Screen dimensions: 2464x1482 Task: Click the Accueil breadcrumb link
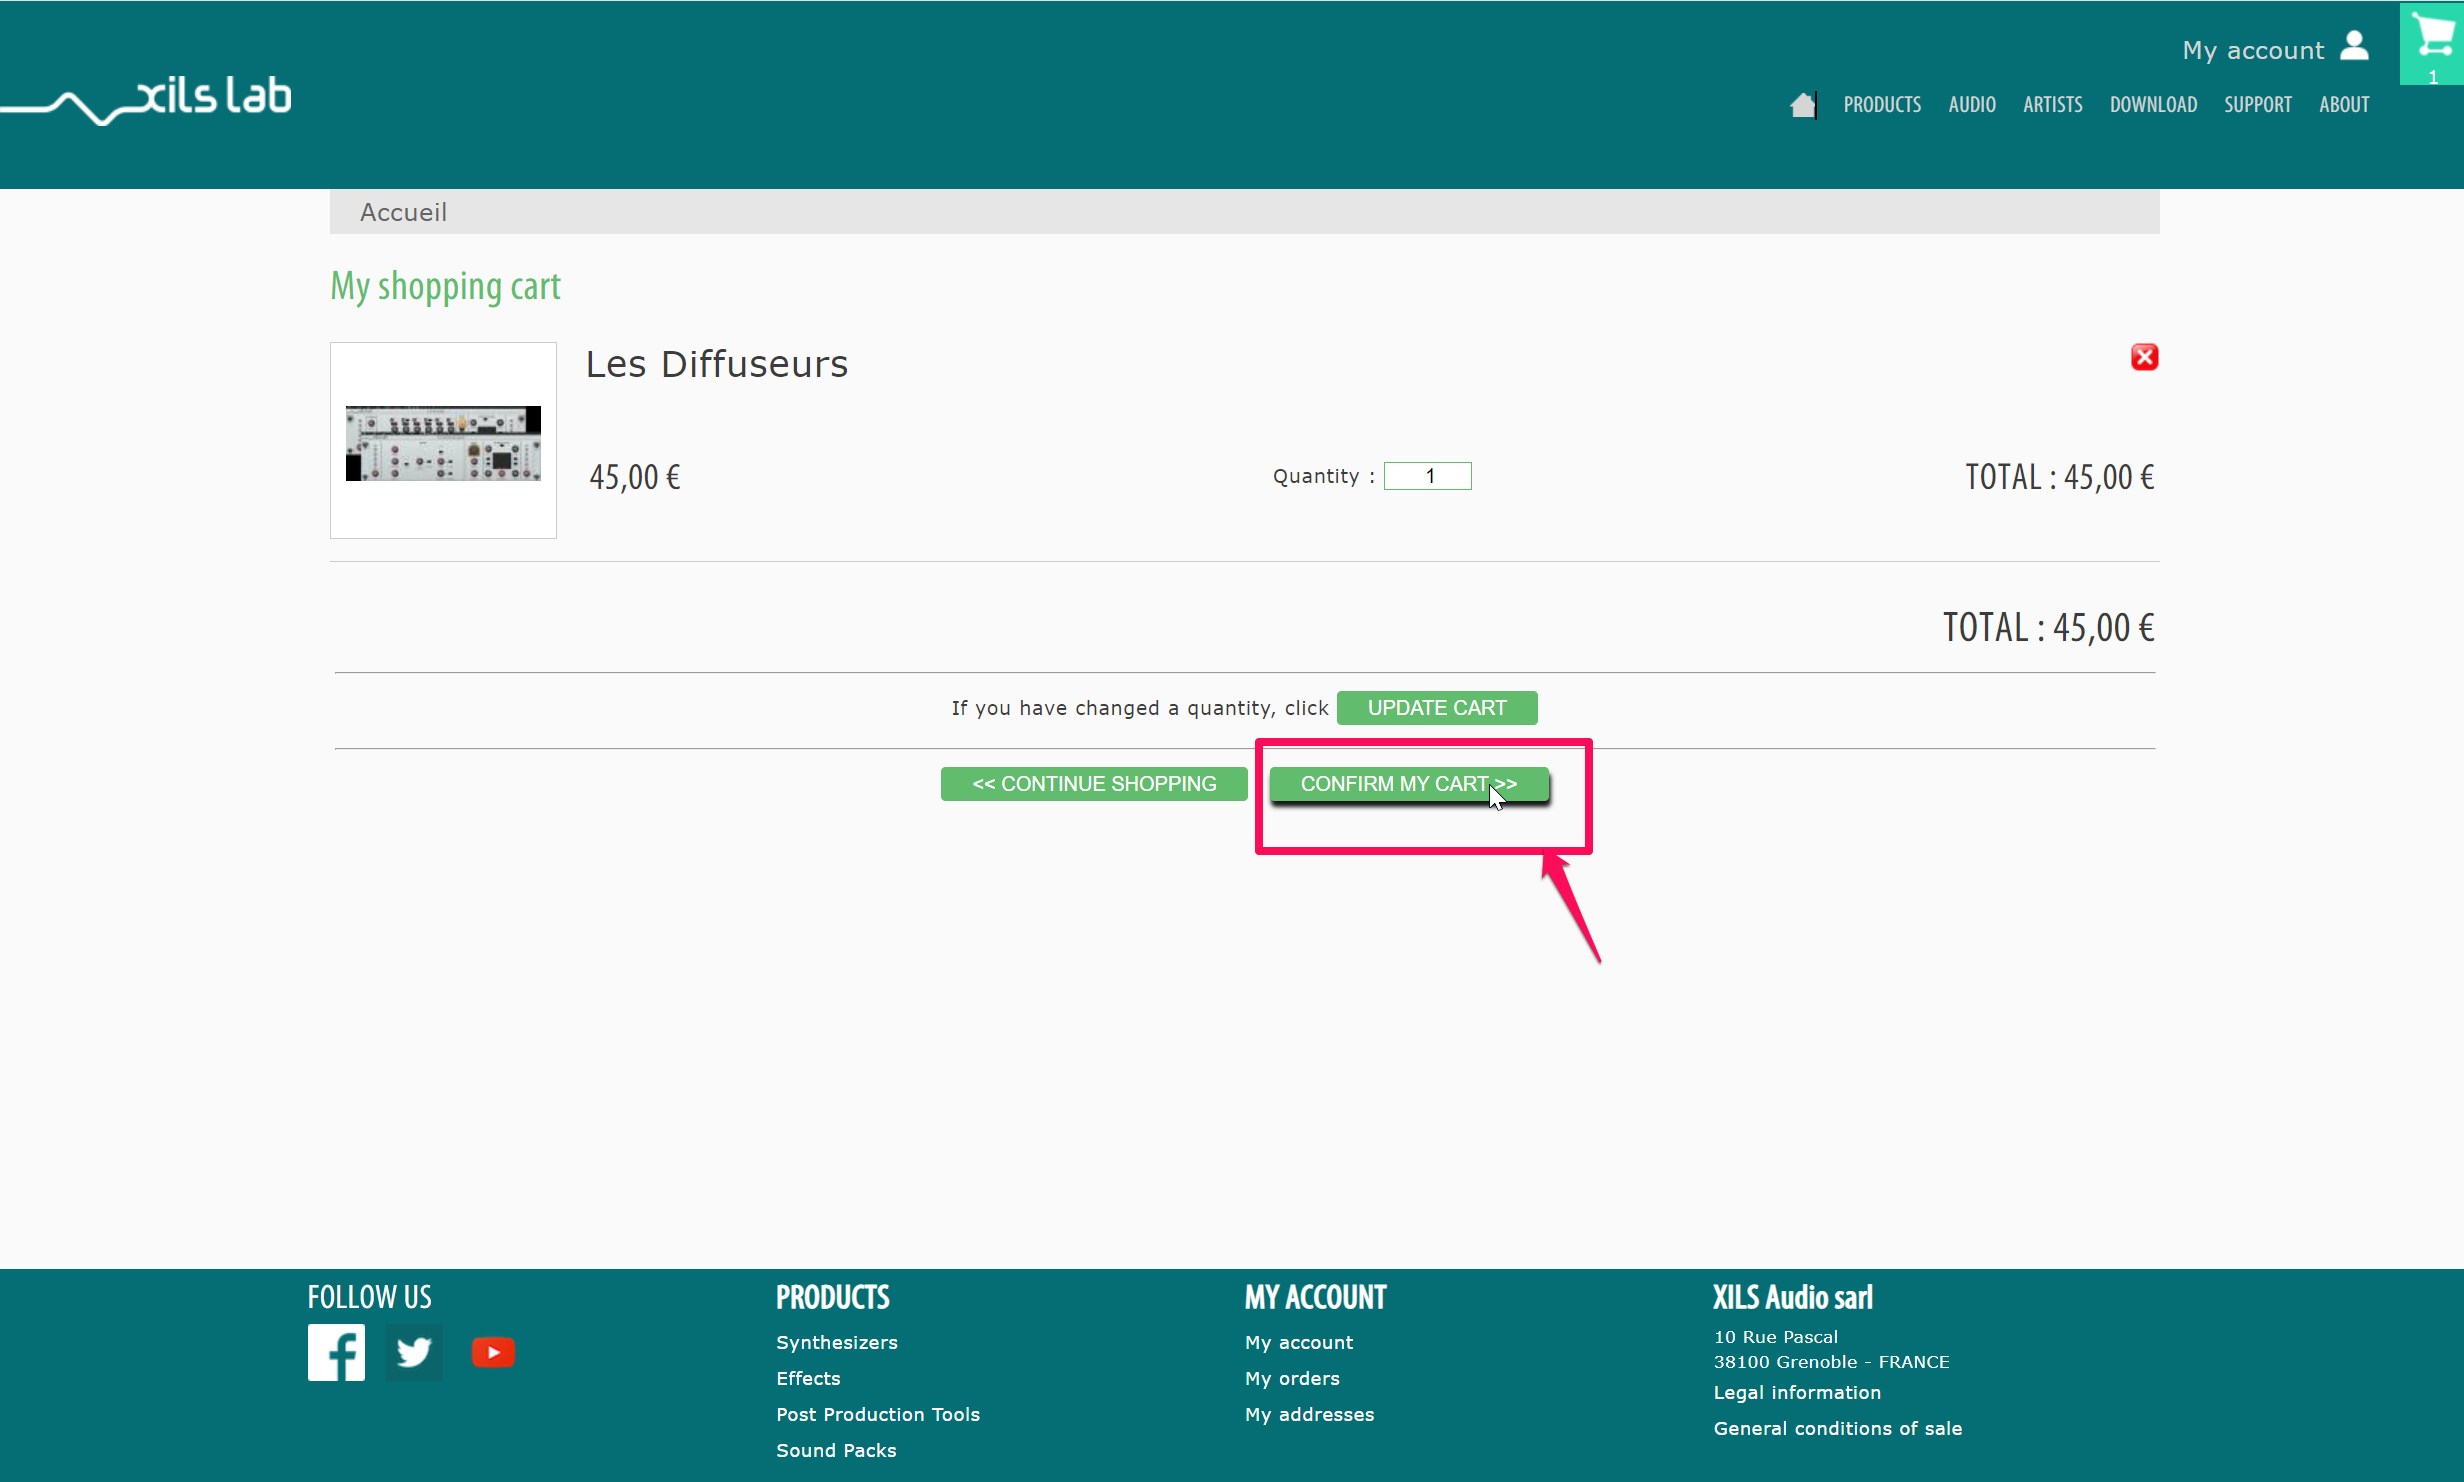403,212
